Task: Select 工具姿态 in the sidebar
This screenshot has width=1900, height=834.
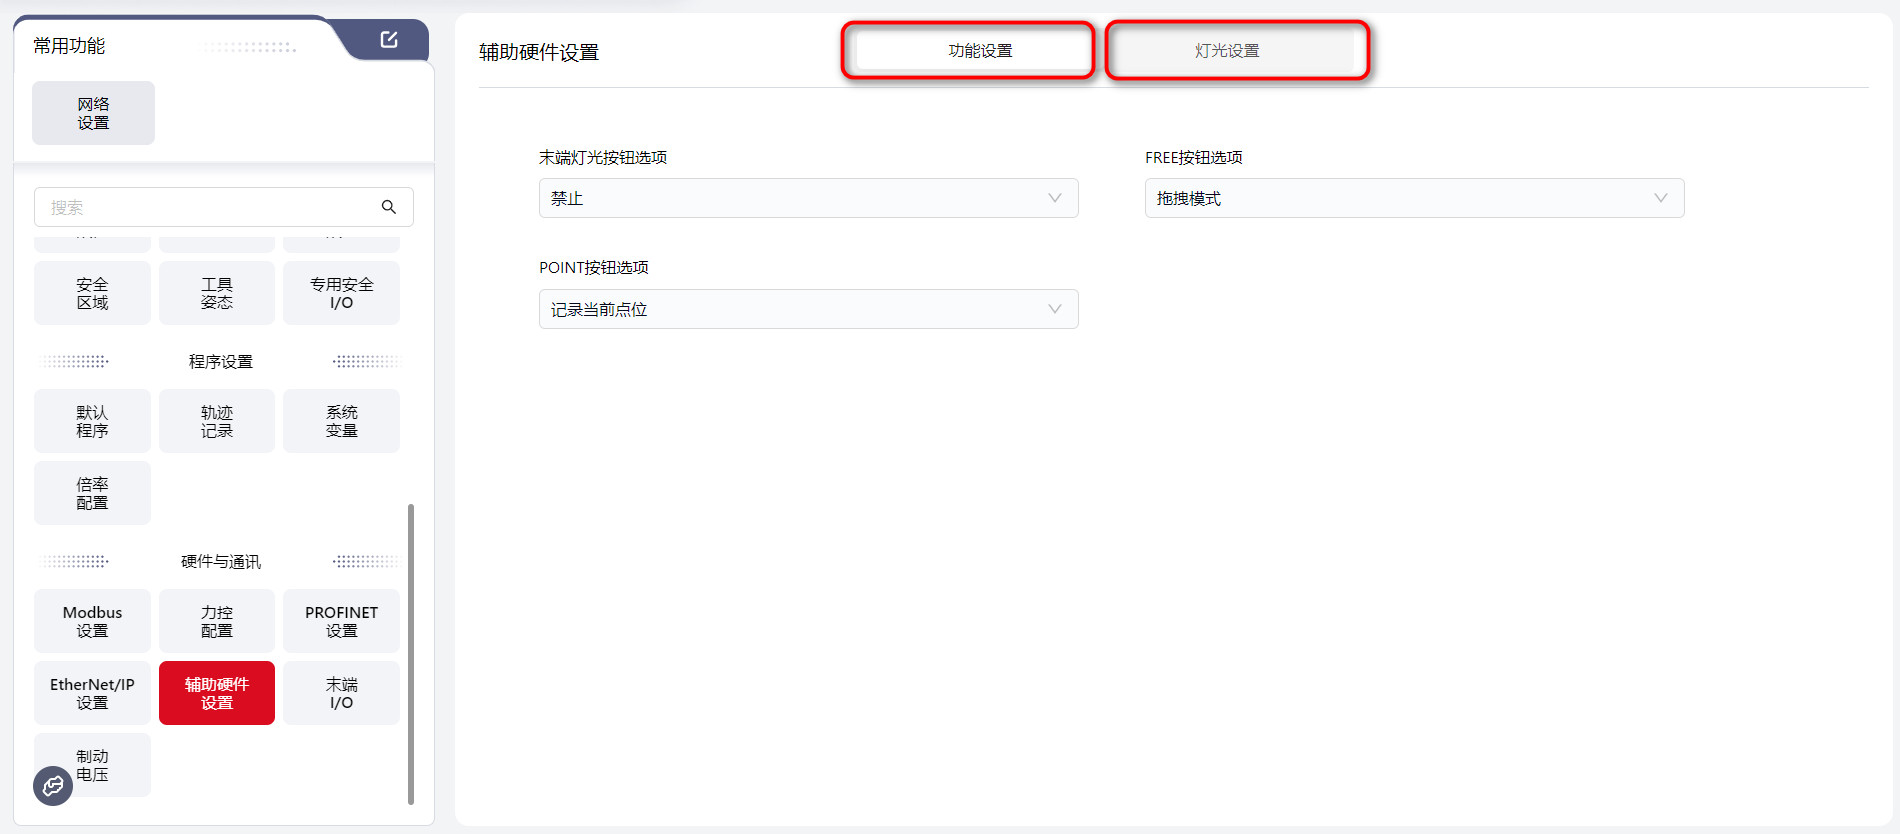Action: coord(216,293)
